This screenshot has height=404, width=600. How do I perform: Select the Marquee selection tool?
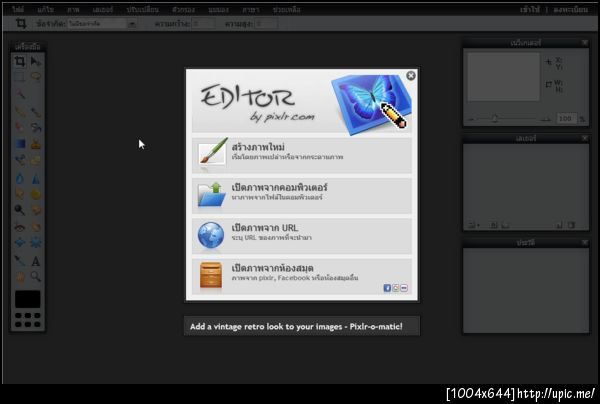tap(20, 77)
